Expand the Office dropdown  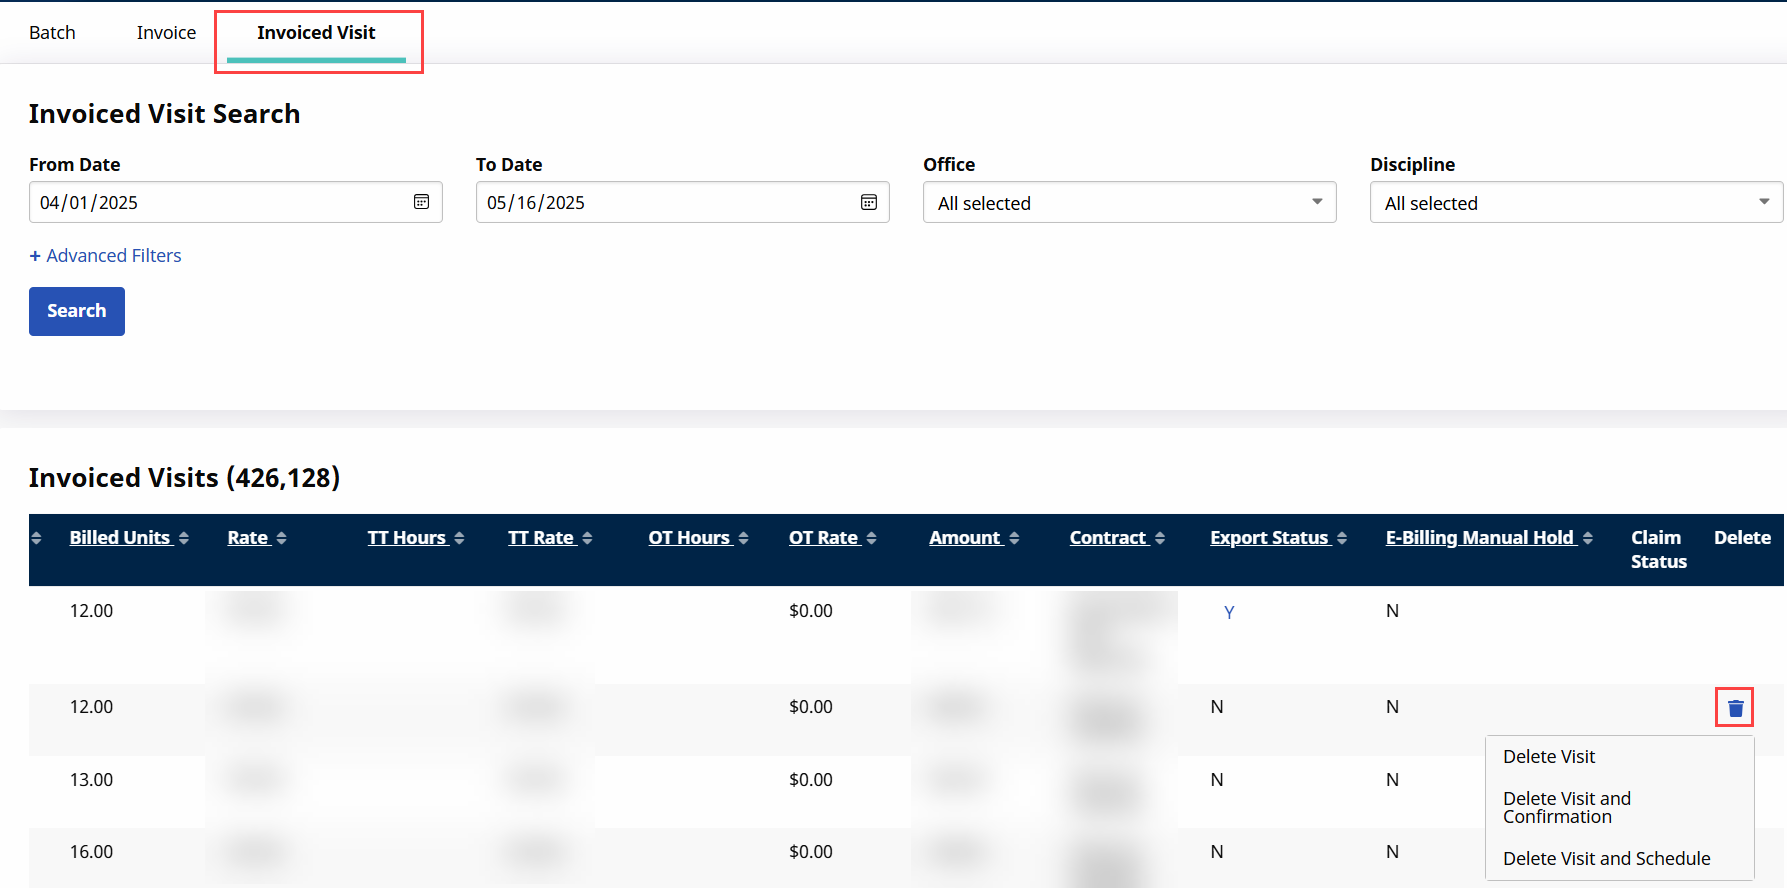[x=1129, y=203]
